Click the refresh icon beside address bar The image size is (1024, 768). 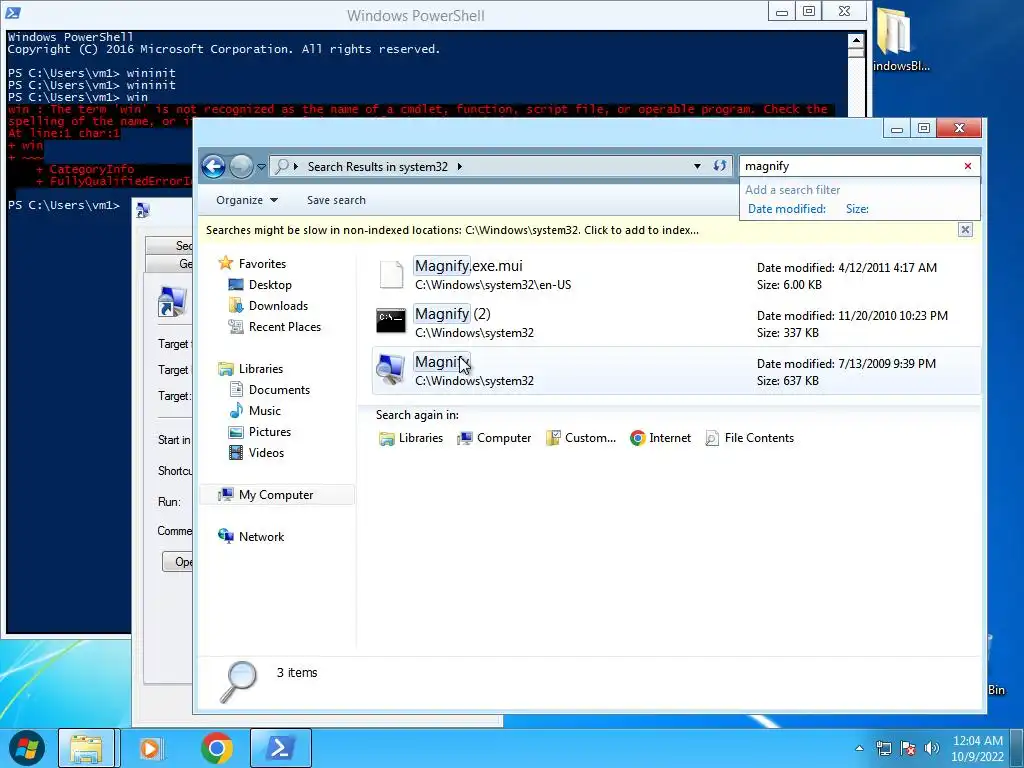point(720,166)
